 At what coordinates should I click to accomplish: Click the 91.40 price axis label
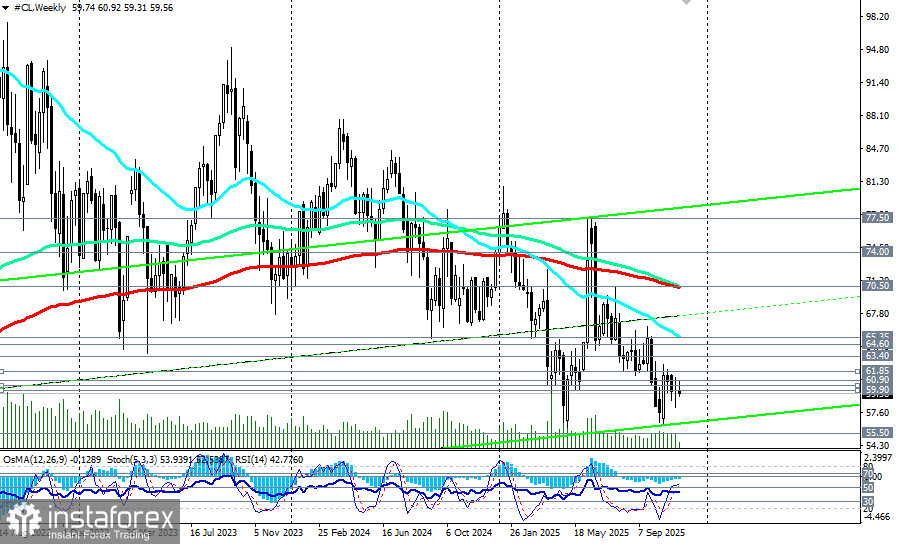click(x=877, y=83)
